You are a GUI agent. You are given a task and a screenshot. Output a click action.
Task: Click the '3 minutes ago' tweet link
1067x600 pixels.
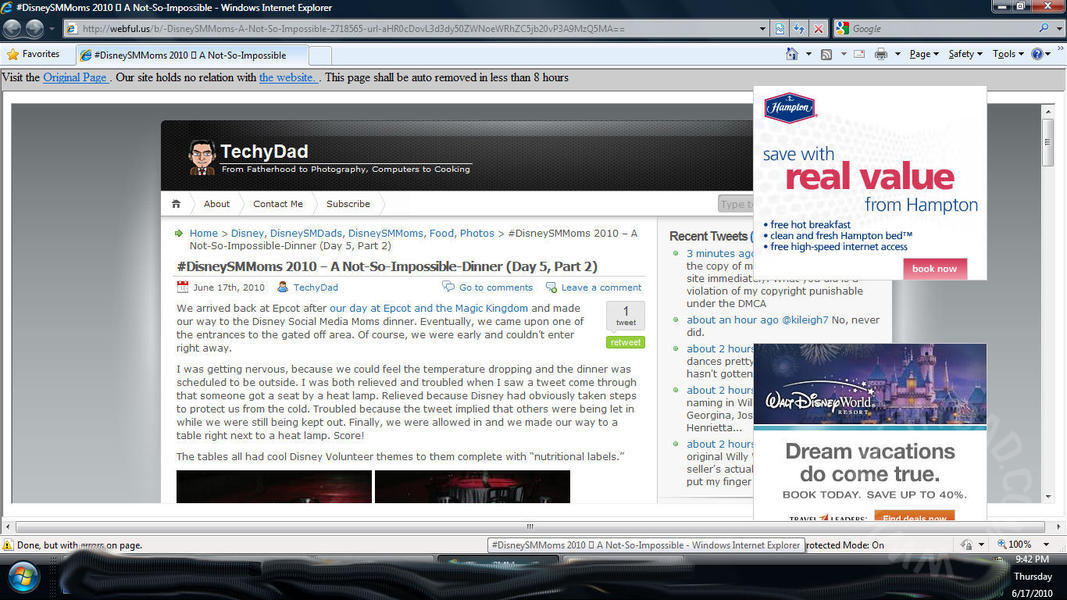[719, 253]
